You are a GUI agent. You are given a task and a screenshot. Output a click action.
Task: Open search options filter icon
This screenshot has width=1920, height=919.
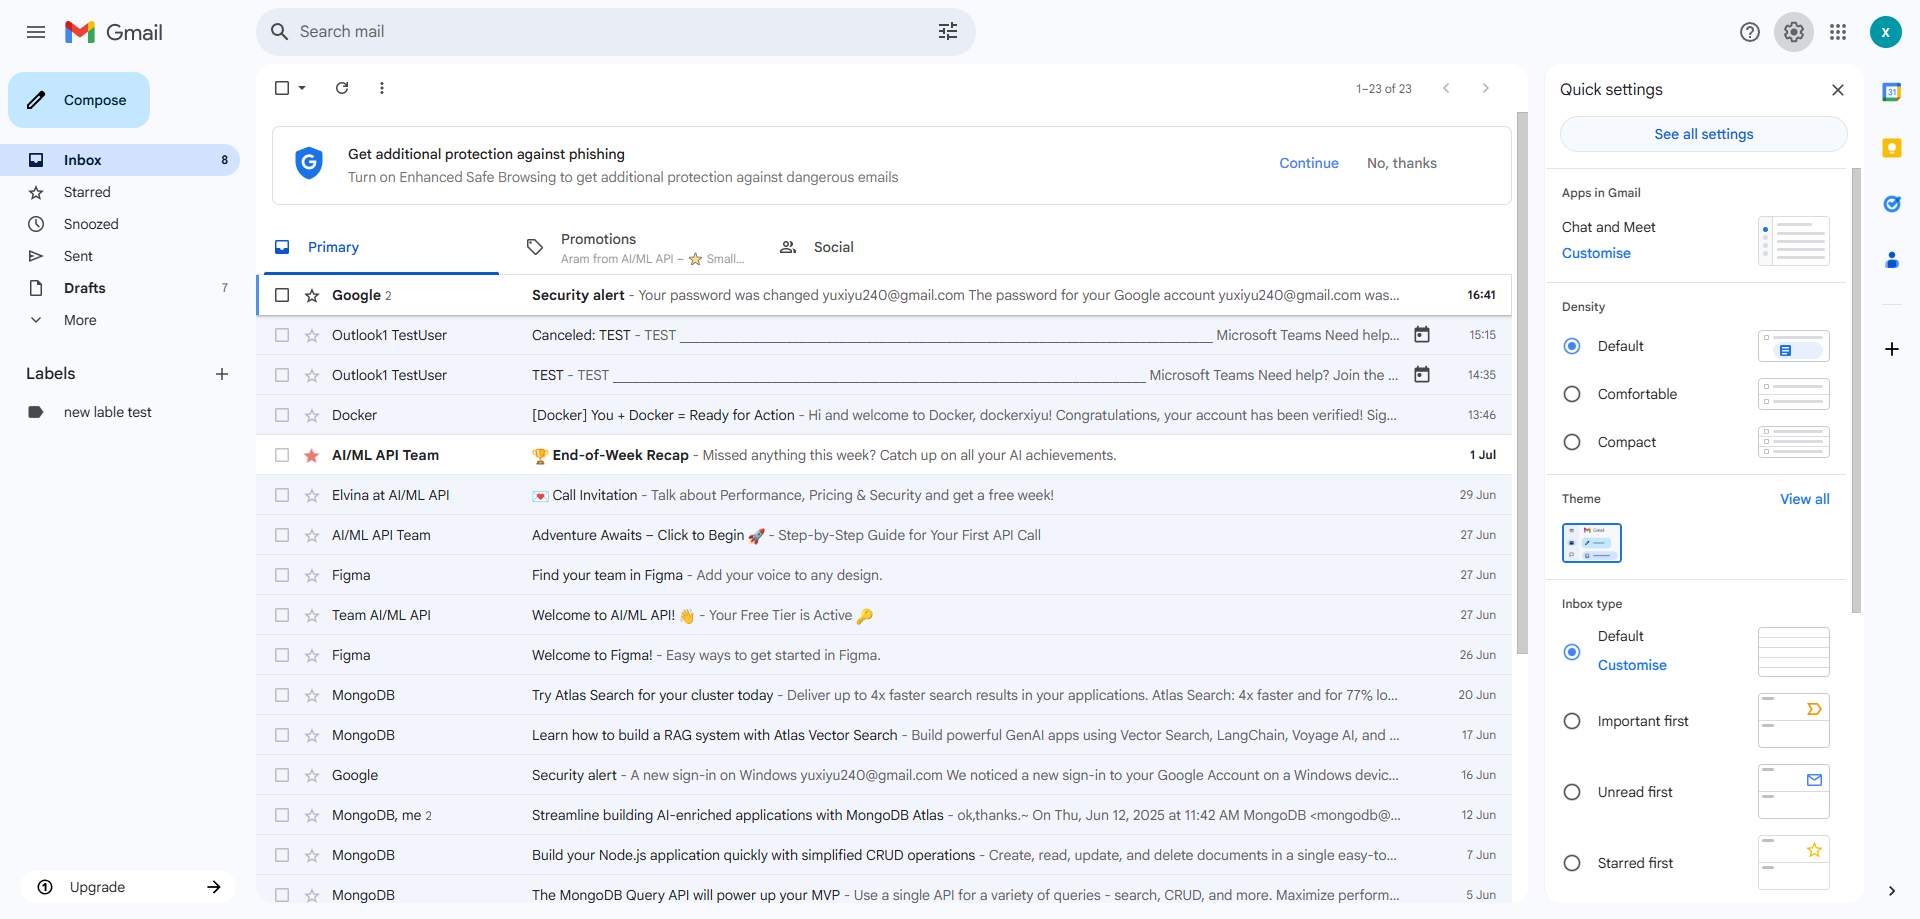[x=948, y=32]
